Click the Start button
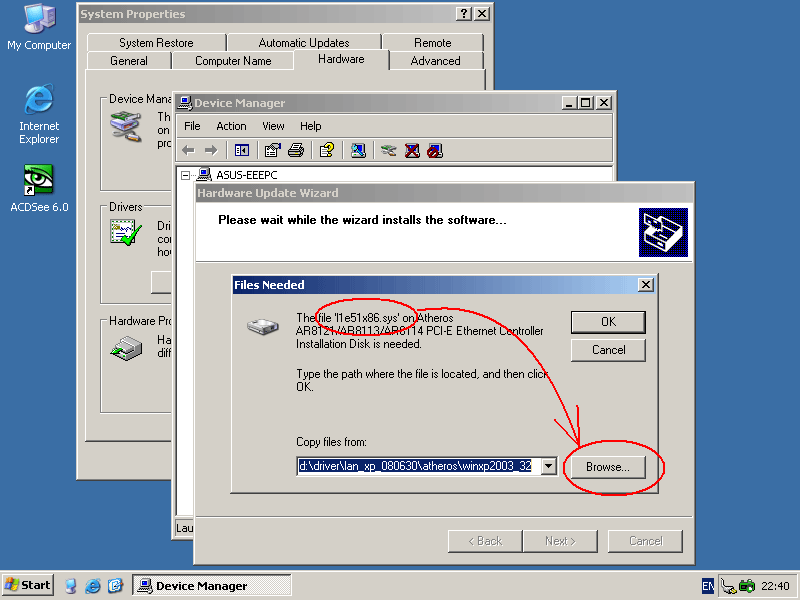 pos(28,585)
